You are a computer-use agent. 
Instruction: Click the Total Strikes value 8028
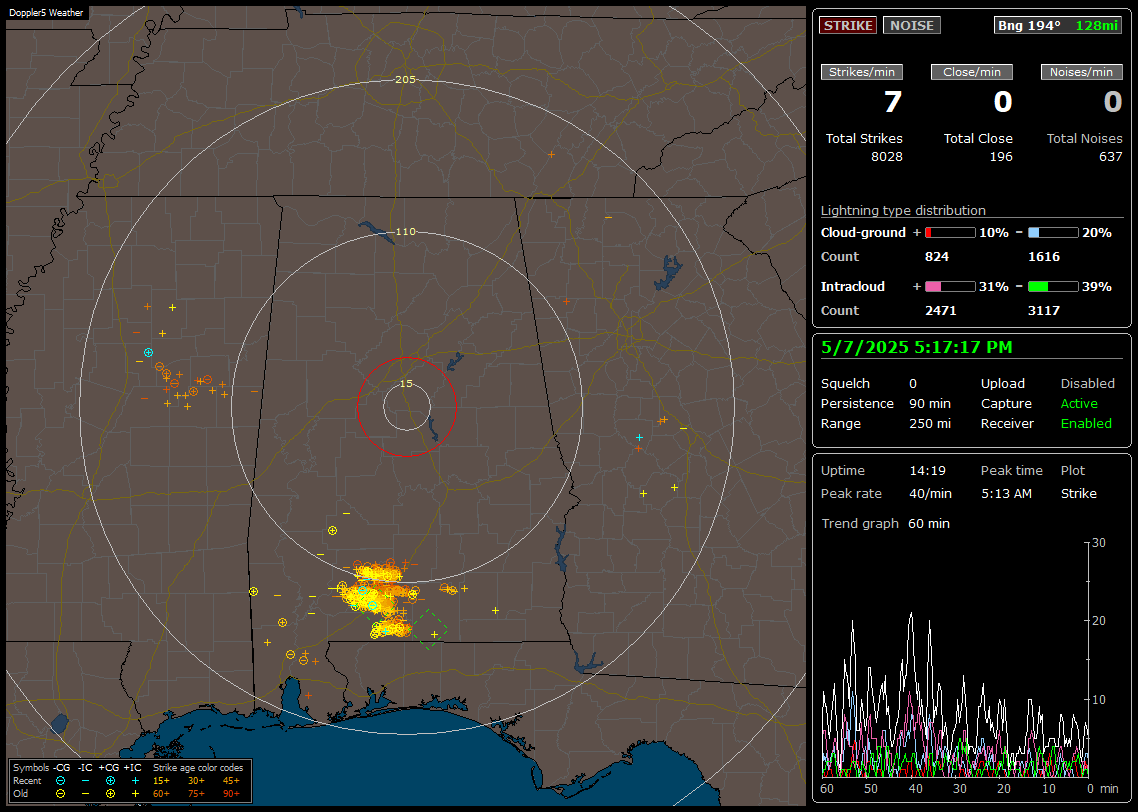pyautogui.click(x=887, y=157)
